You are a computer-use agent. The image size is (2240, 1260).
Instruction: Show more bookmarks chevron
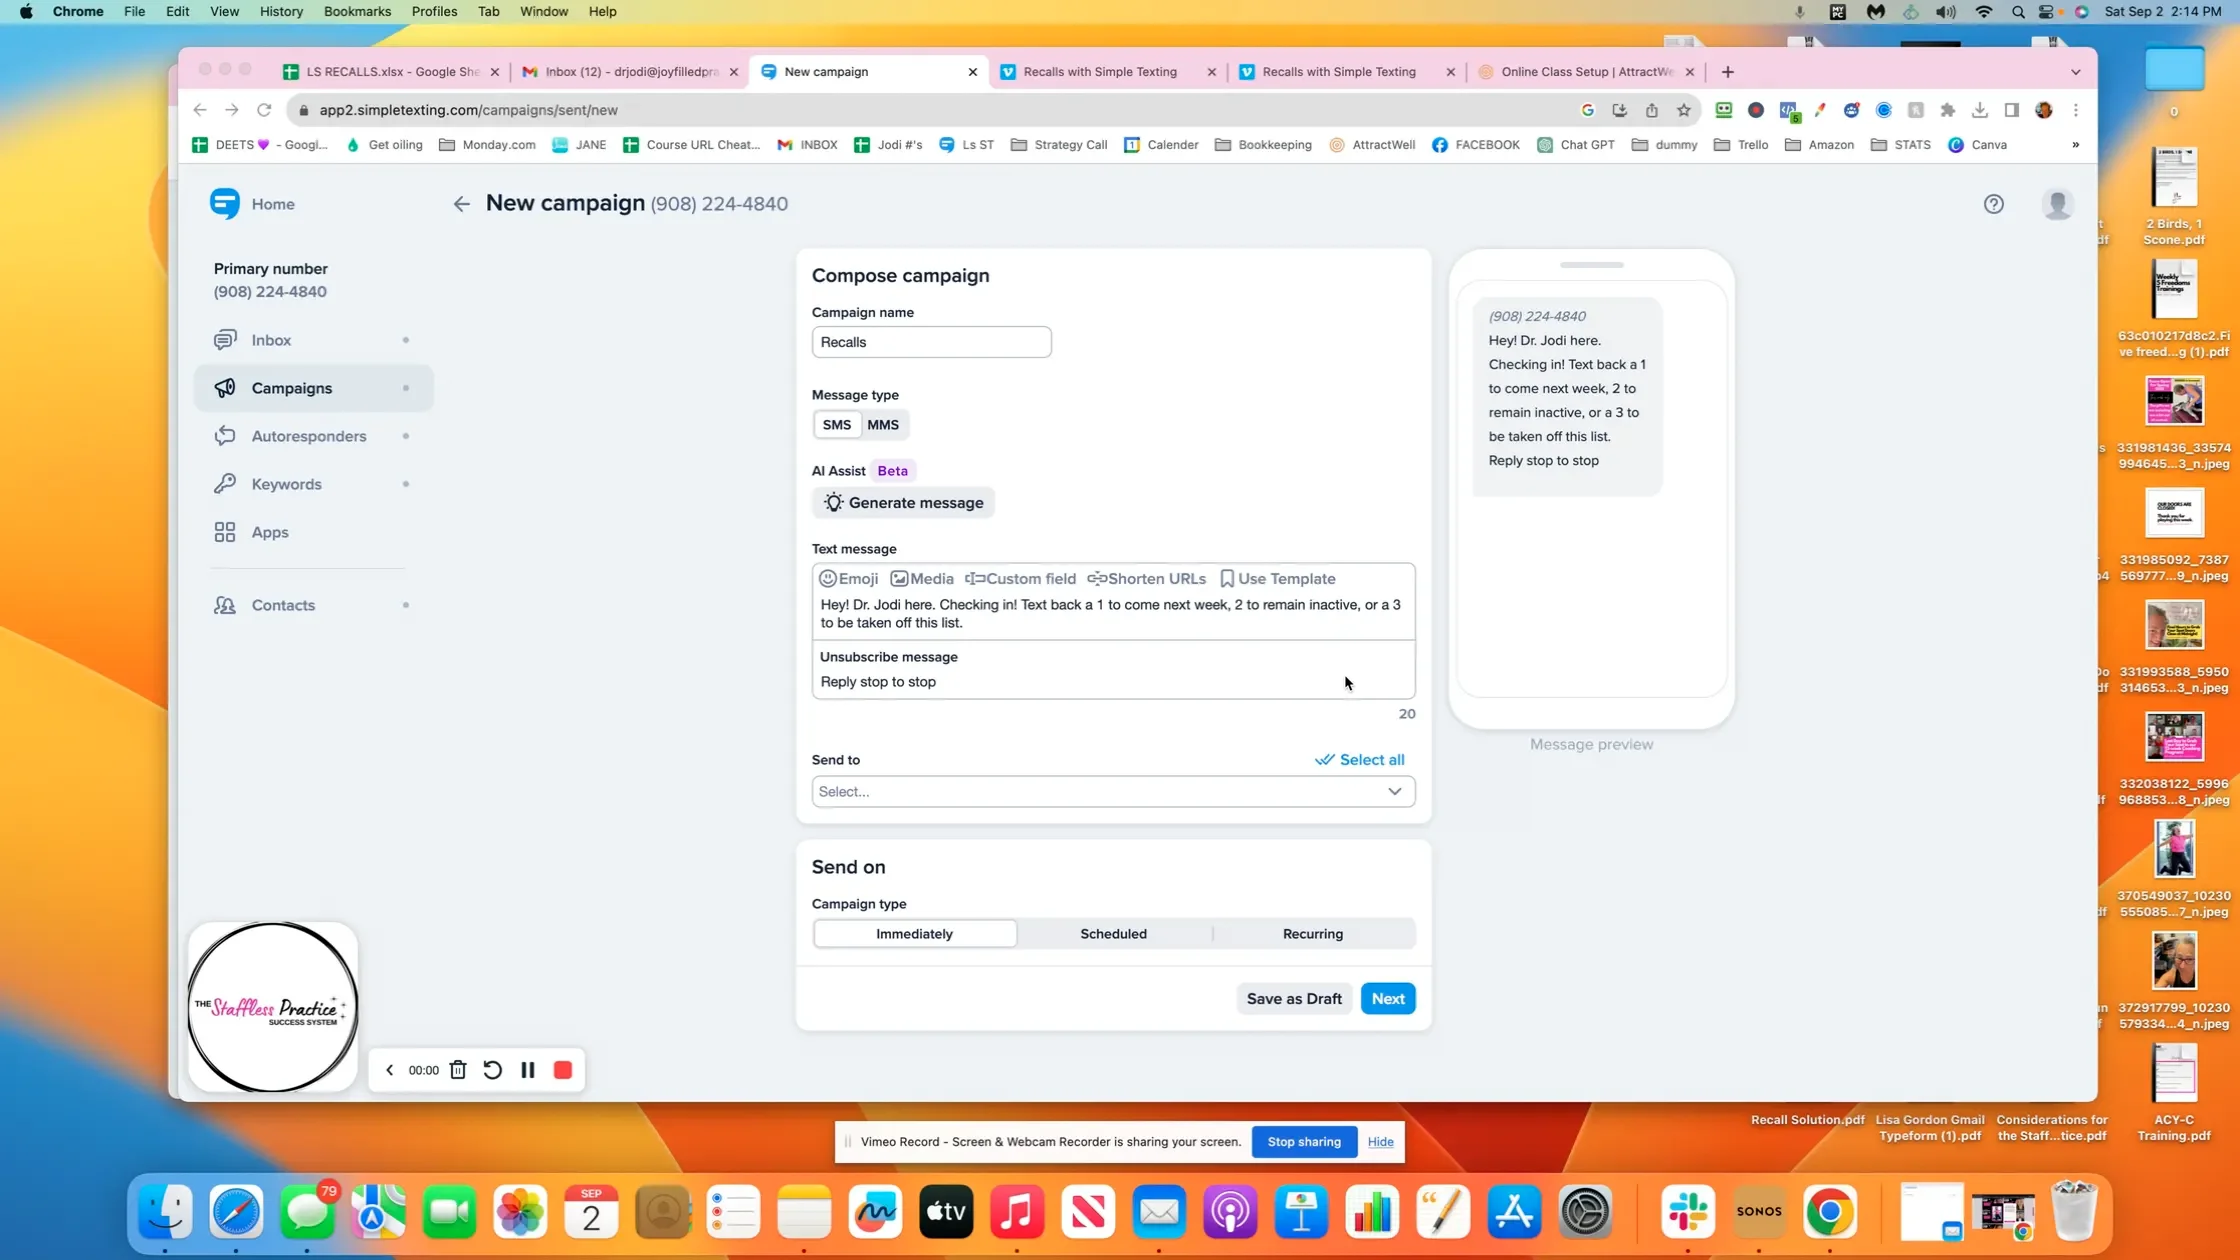pyautogui.click(x=2075, y=145)
